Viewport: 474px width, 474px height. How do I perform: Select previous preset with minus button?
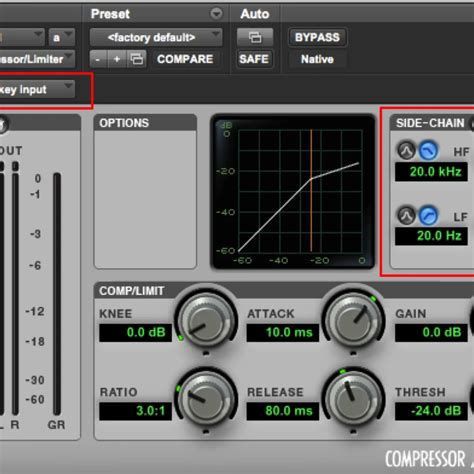98,59
